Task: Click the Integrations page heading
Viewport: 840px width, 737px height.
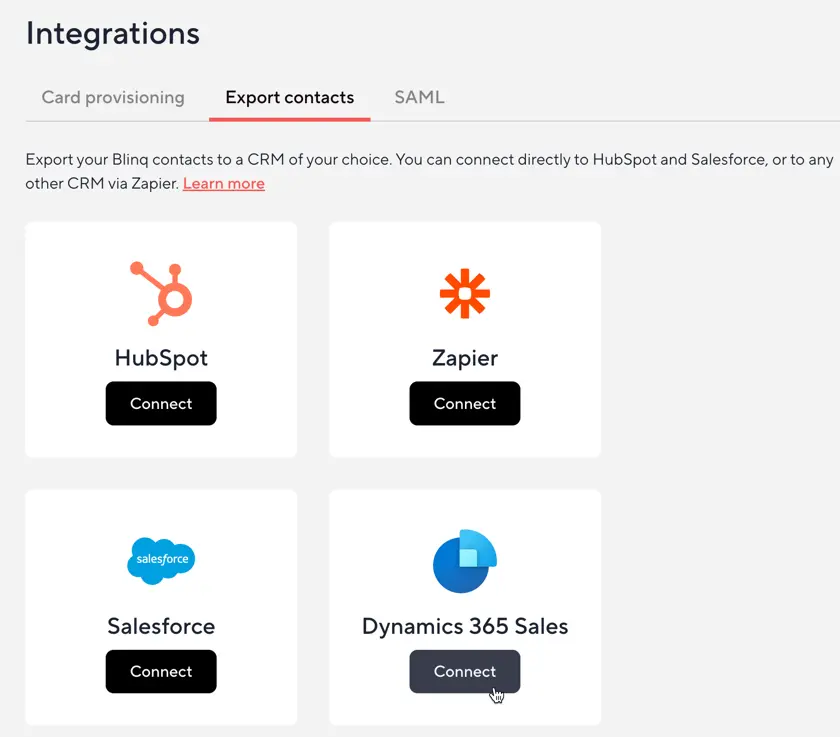Action: pos(112,33)
